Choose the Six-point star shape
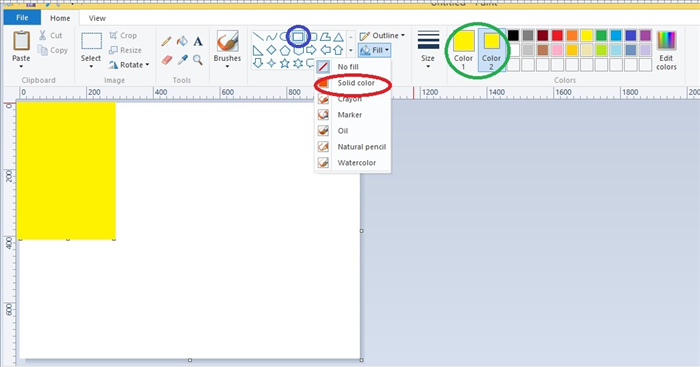Screen dimensions: 700x367 298,63
